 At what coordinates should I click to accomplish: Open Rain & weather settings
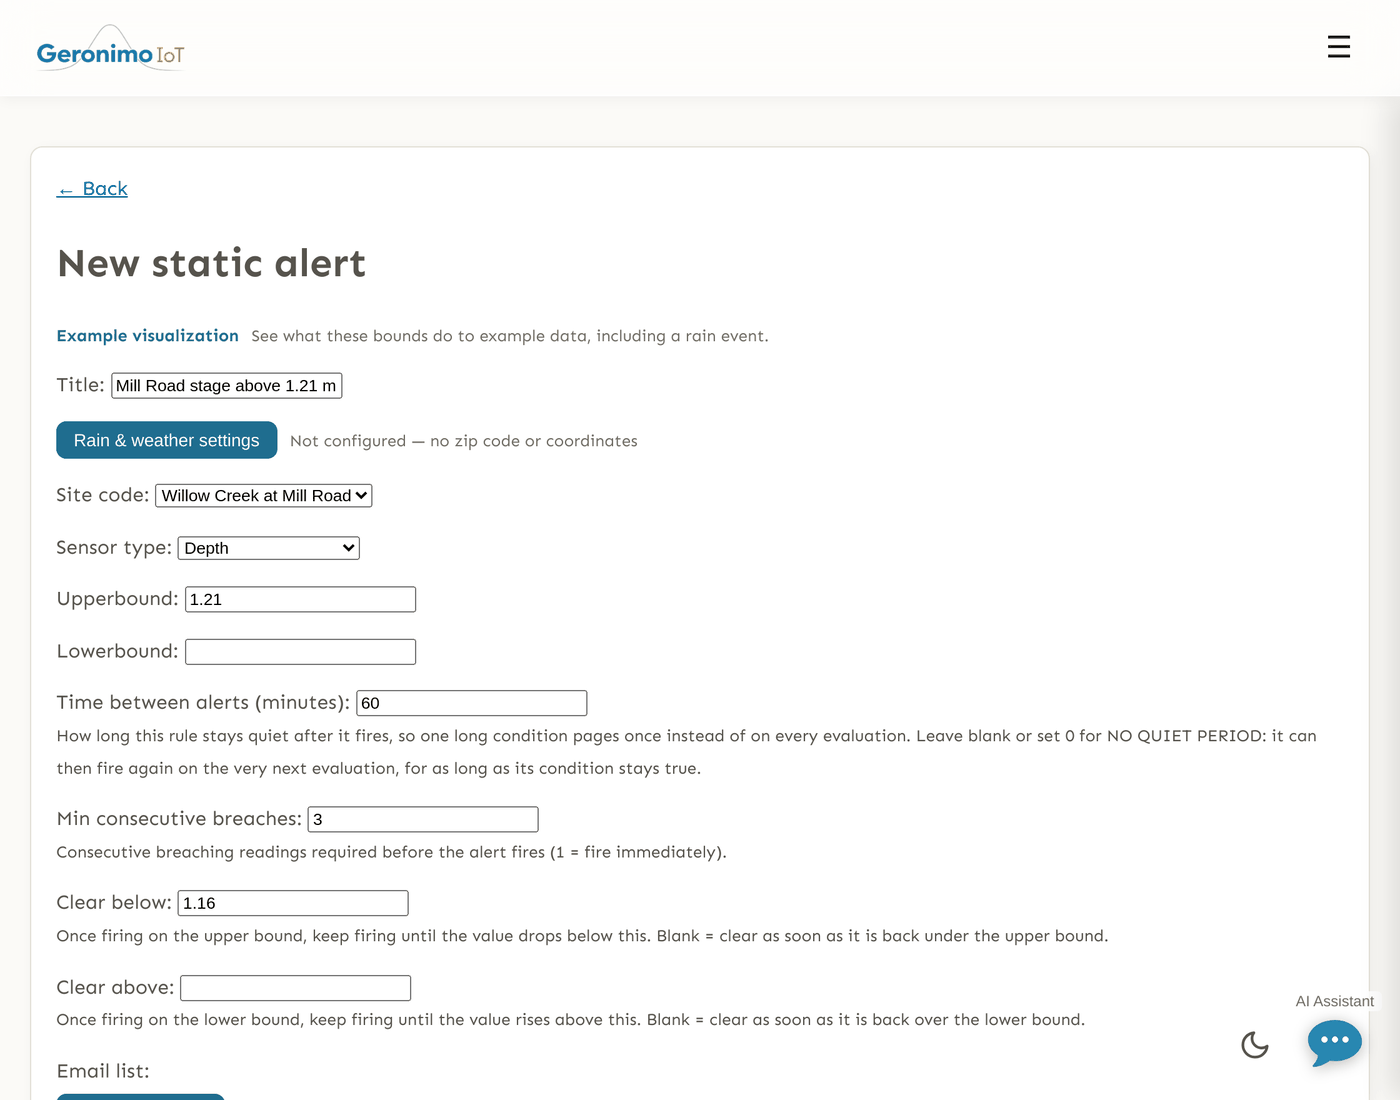pos(167,440)
